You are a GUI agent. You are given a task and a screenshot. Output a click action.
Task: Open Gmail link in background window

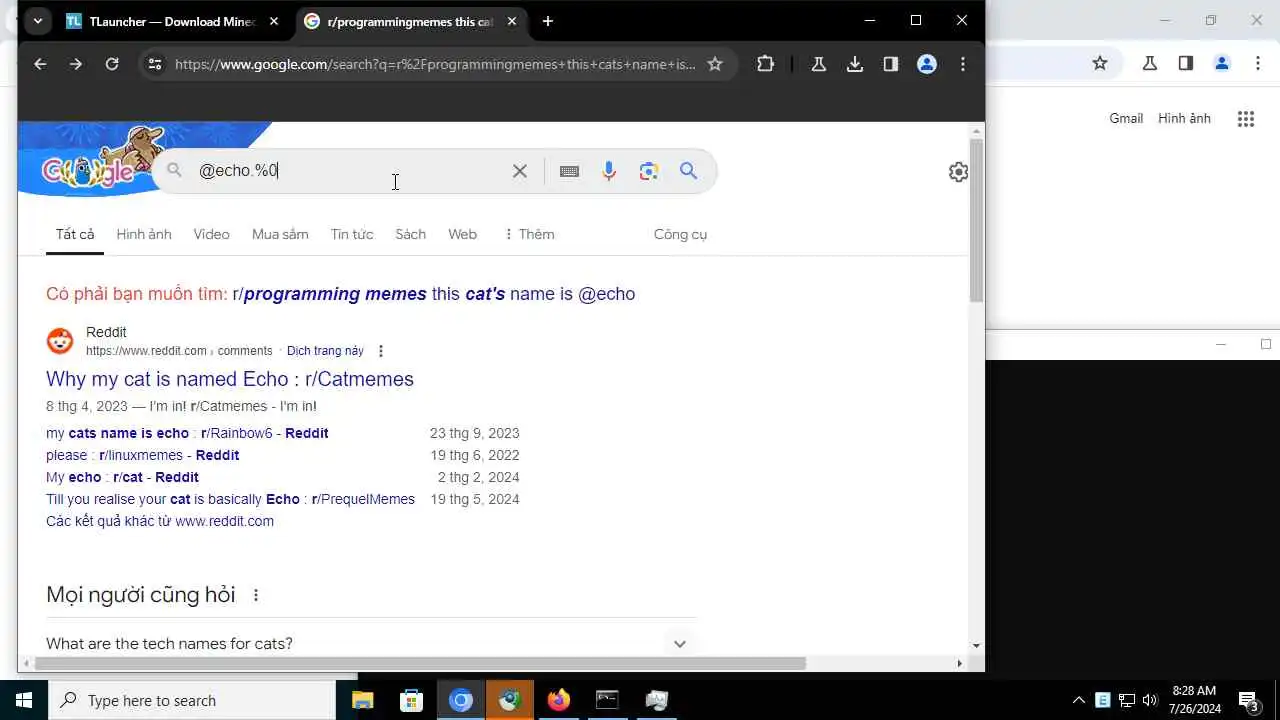tap(1126, 118)
